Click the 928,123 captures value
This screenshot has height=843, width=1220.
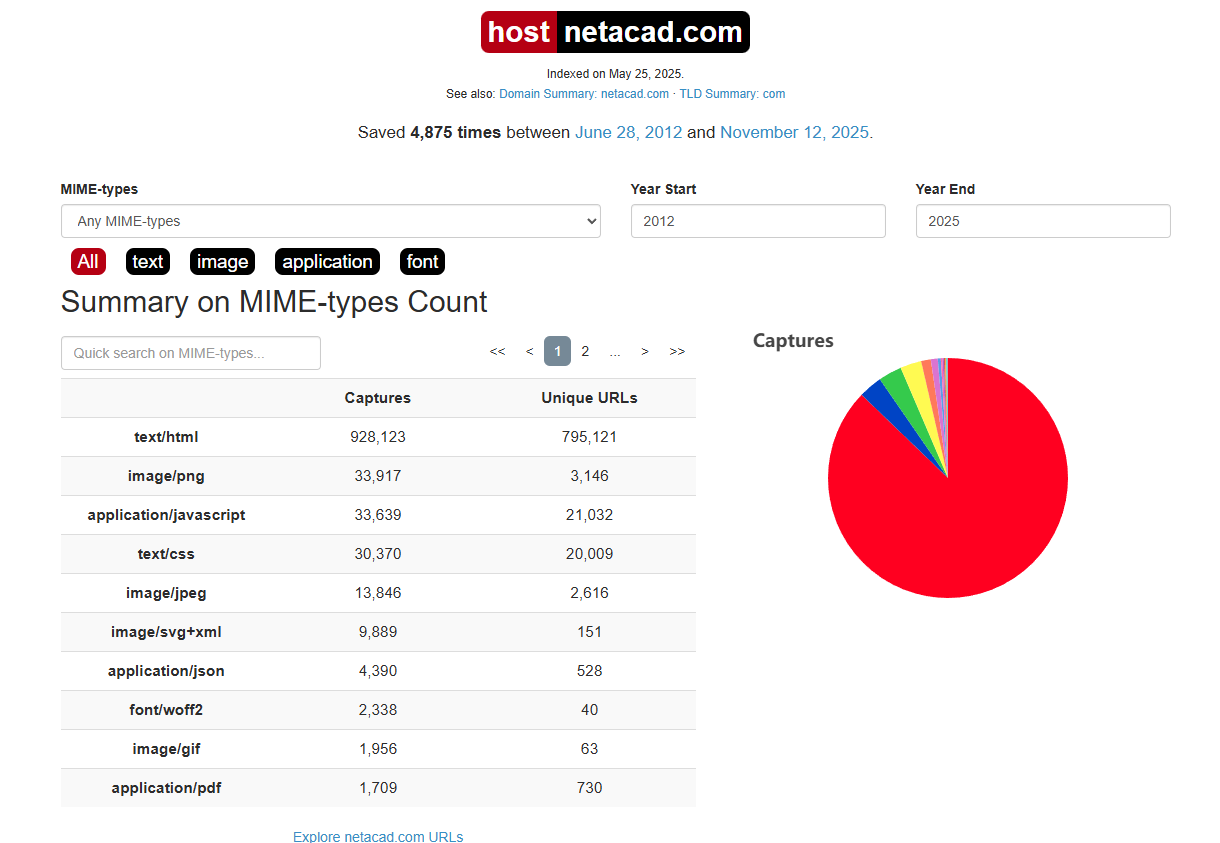click(x=378, y=437)
